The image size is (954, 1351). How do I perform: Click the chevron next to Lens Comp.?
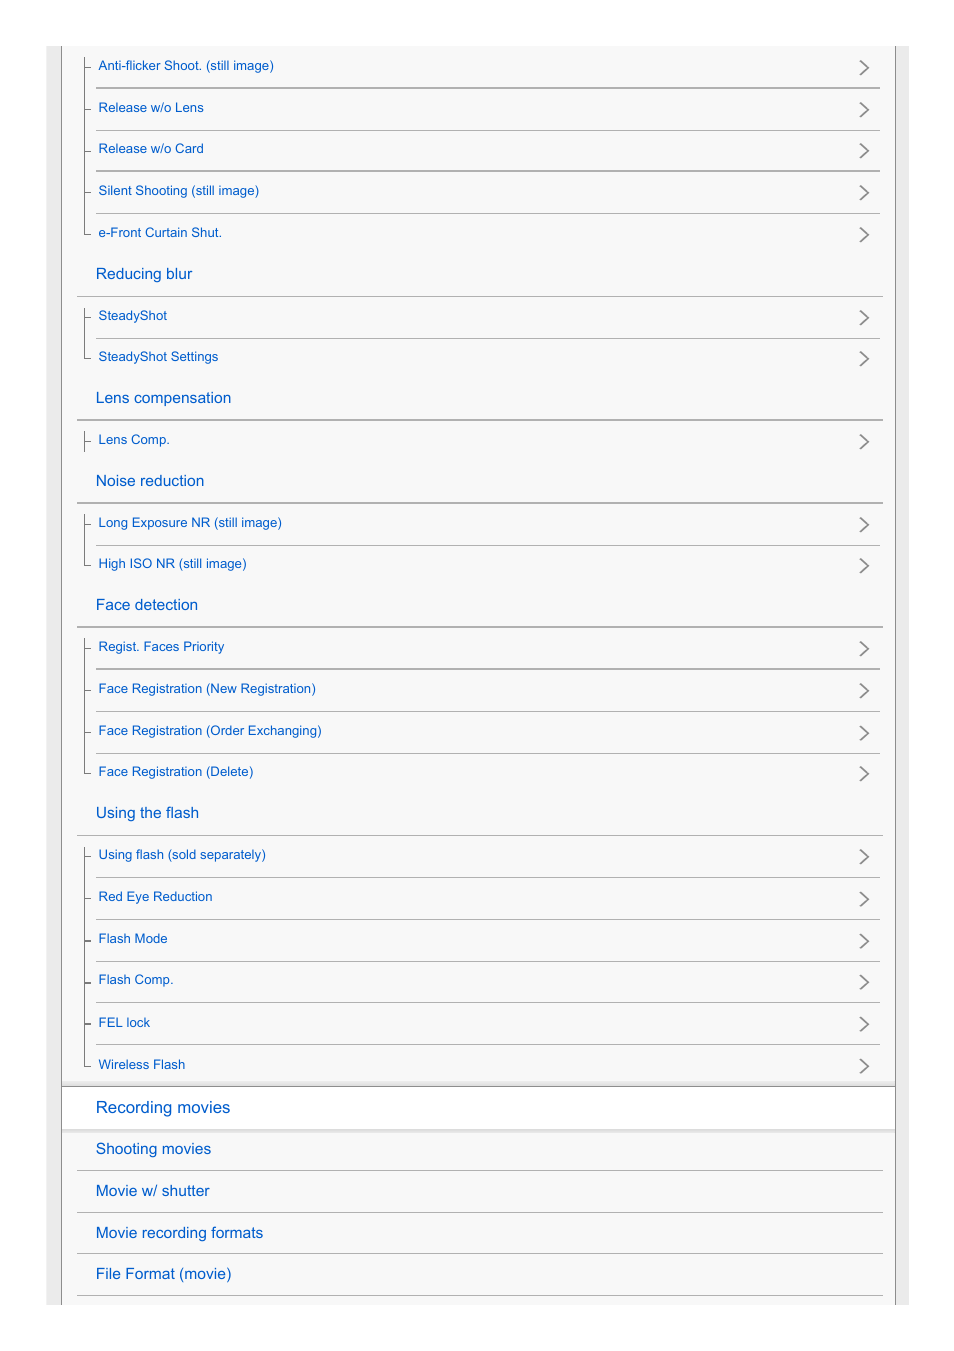(x=864, y=442)
